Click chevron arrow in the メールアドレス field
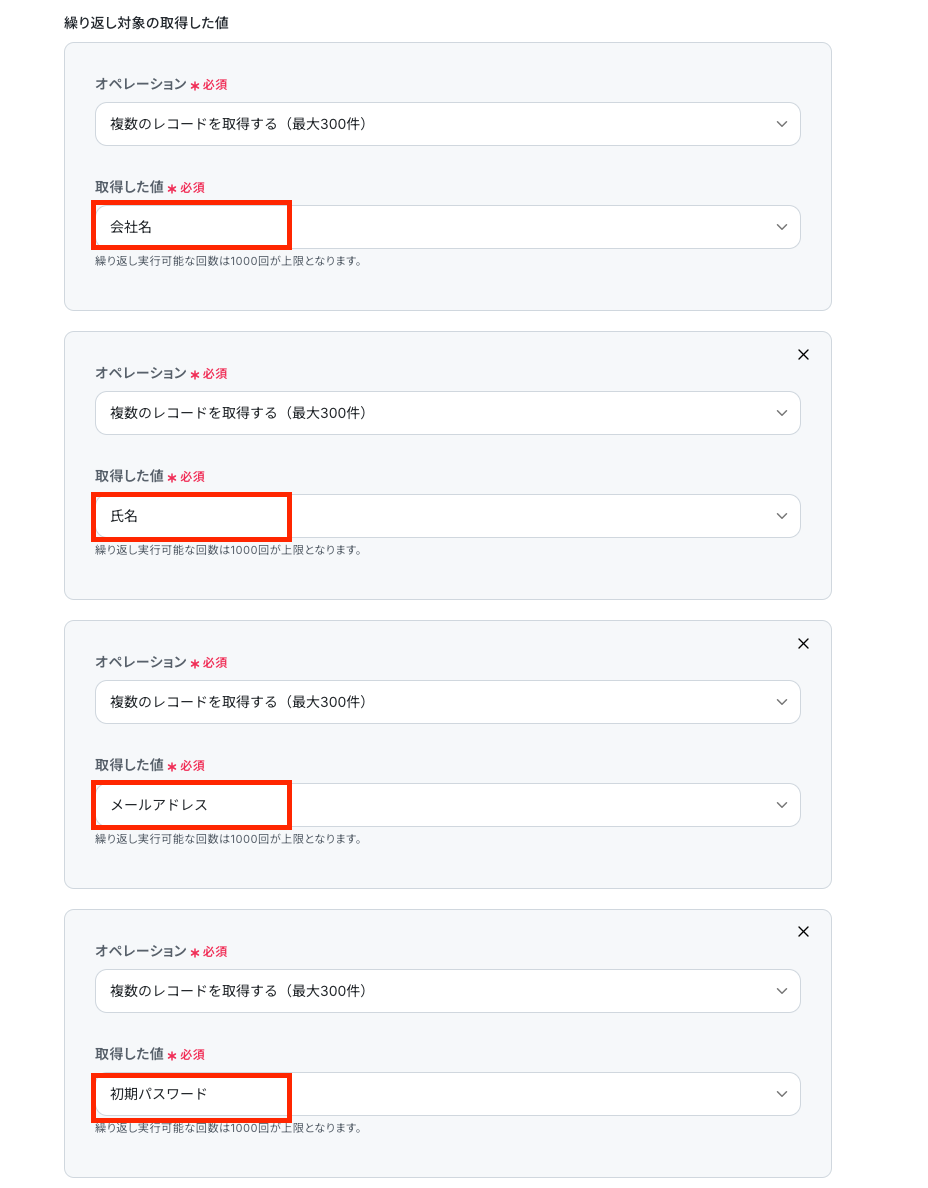Image resolution: width=928 pixels, height=1188 pixels. pos(782,805)
